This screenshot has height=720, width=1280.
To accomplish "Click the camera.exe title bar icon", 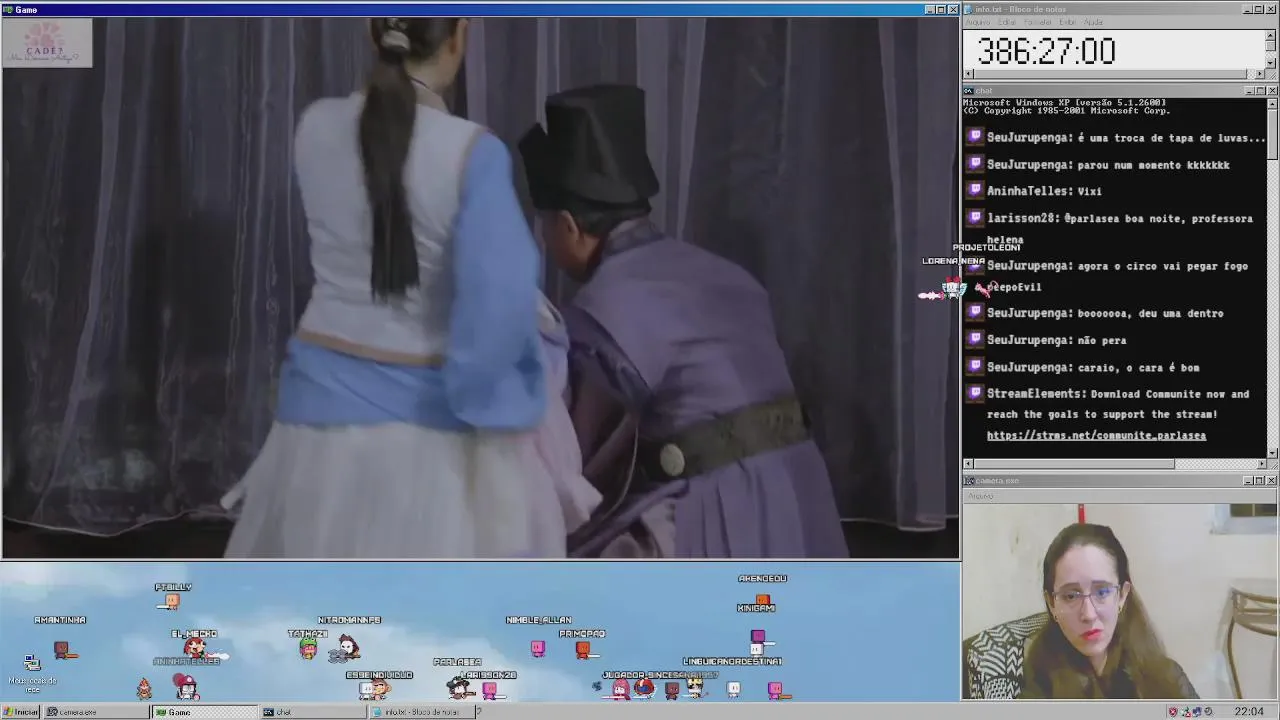I will click(969, 481).
